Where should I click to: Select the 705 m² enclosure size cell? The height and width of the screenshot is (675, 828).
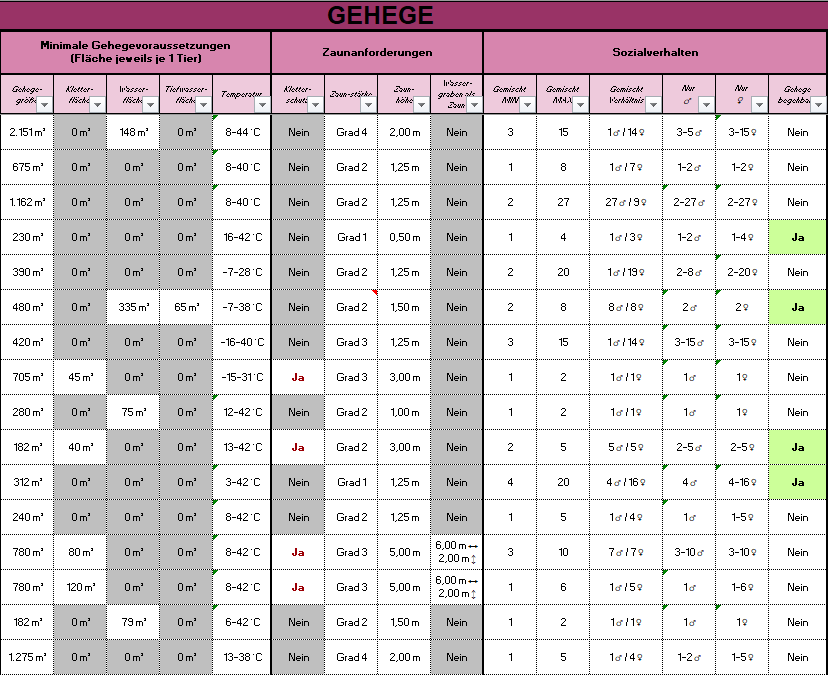pos(27,377)
